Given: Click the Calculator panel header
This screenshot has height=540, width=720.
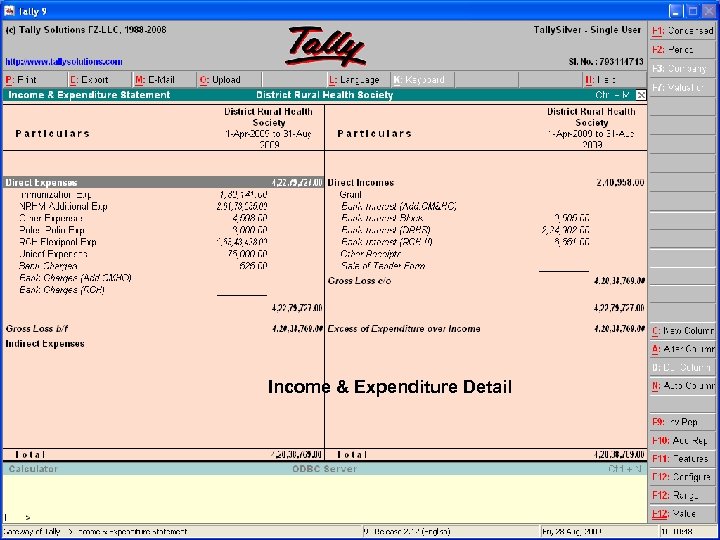Looking at the screenshot, I should [x=33, y=469].
